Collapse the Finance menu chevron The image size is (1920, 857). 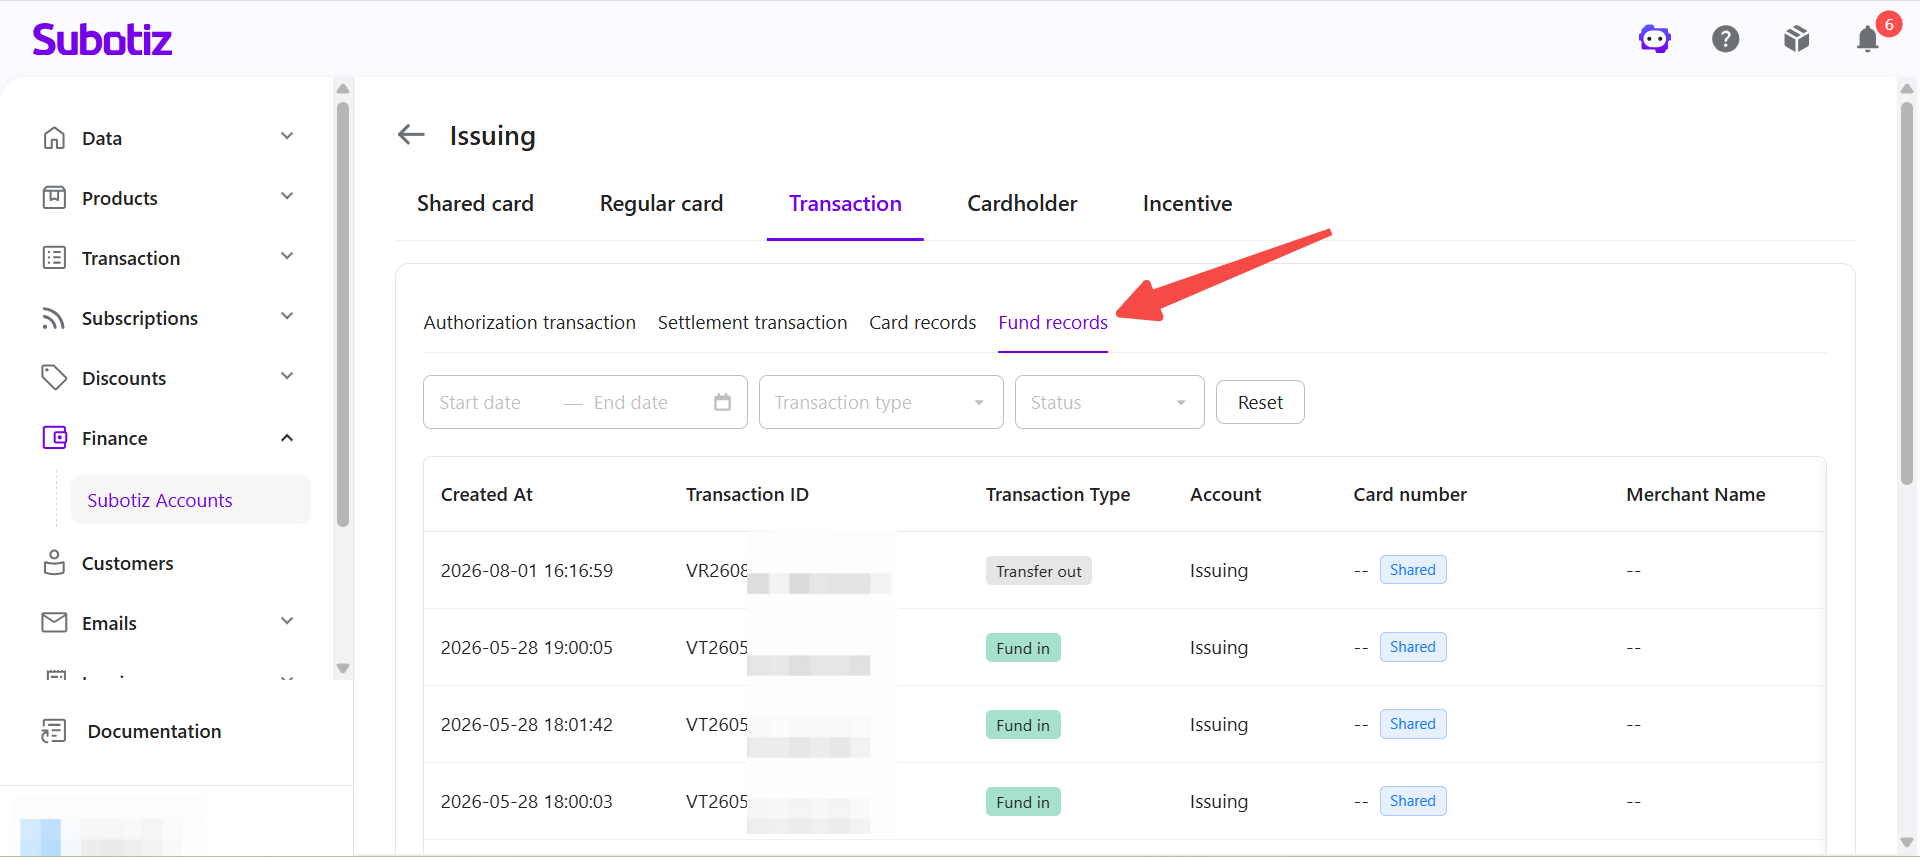(287, 438)
